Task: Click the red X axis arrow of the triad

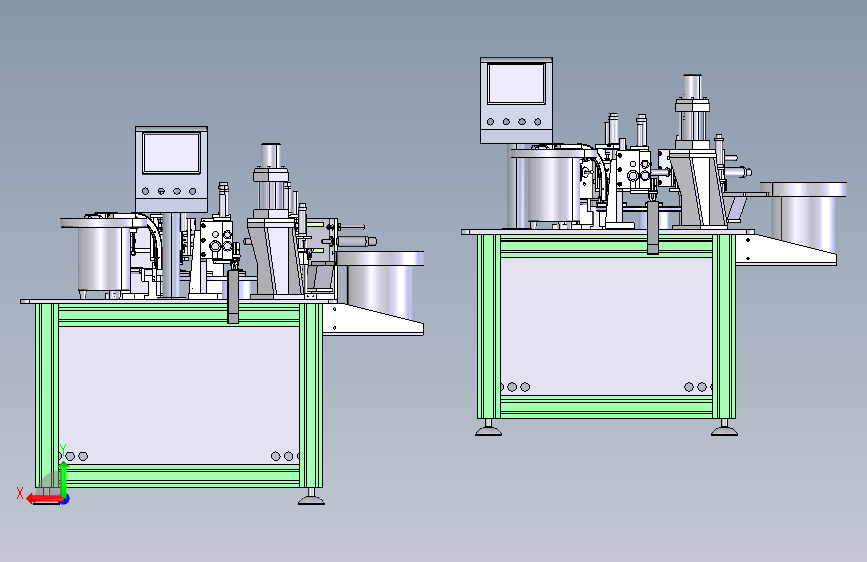Action: (x=44, y=499)
